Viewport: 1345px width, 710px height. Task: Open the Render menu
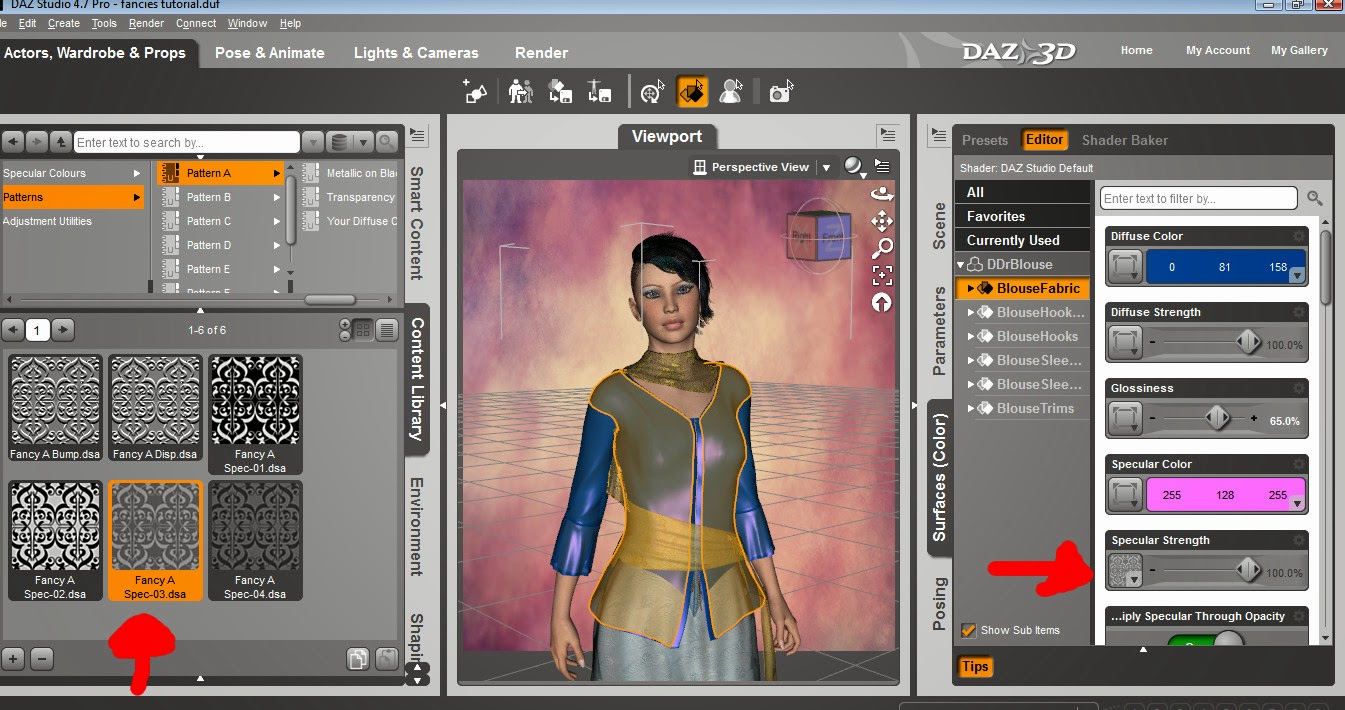(x=147, y=23)
